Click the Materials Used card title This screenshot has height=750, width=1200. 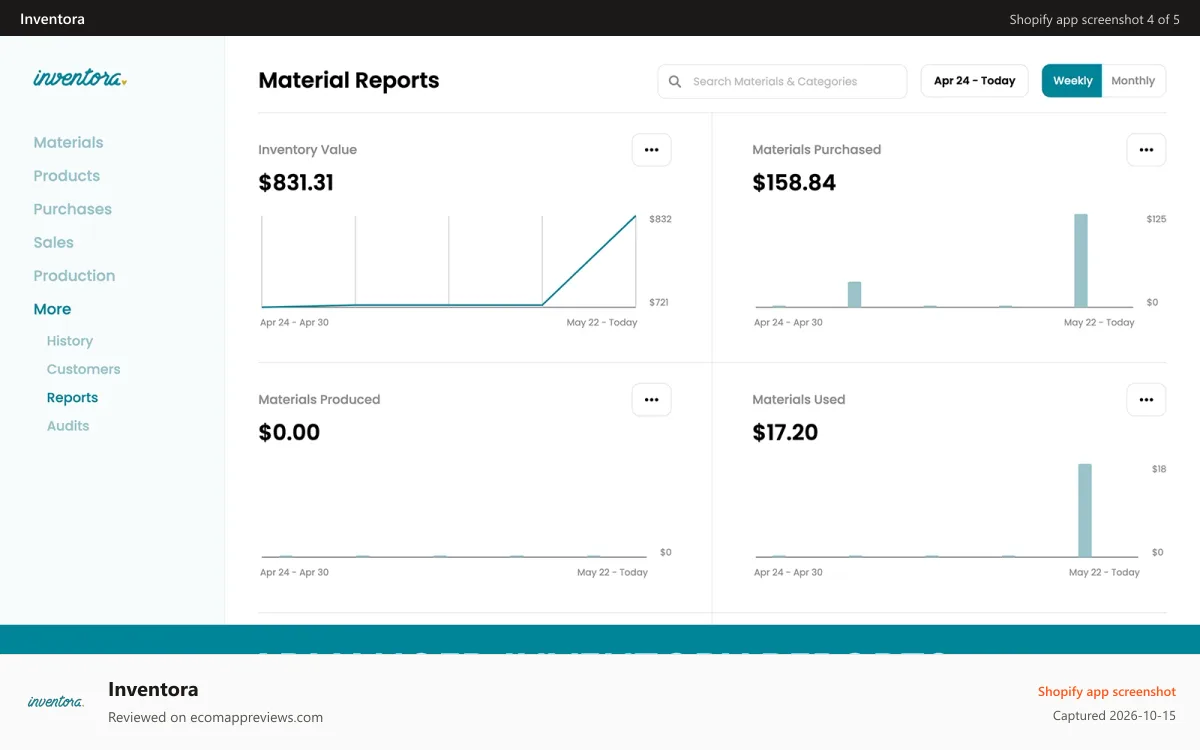click(798, 400)
